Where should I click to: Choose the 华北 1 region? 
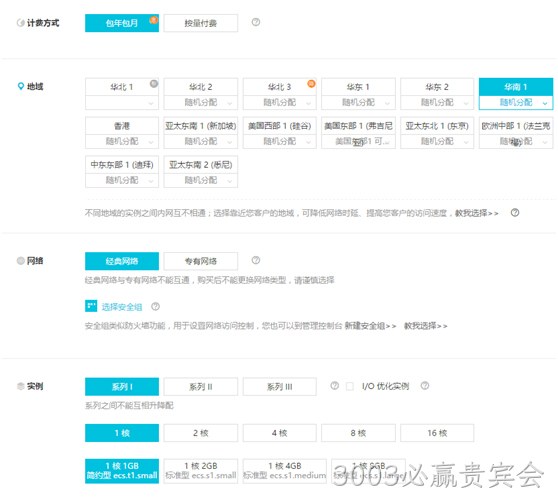(x=122, y=87)
